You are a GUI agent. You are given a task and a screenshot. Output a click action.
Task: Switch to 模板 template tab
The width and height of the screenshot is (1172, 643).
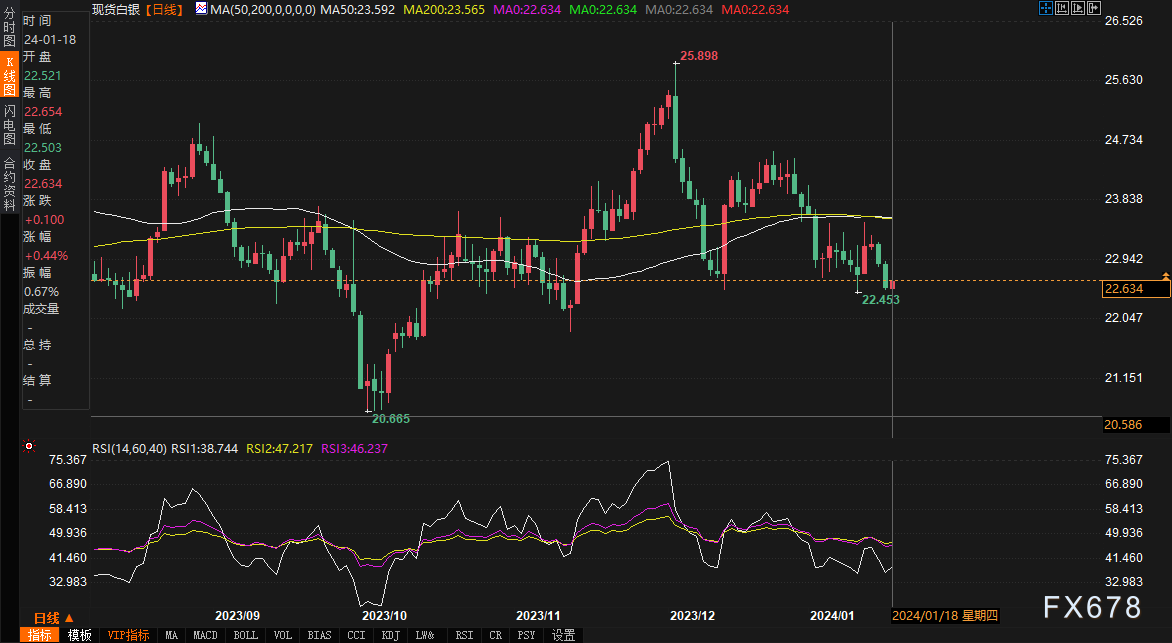pyautogui.click(x=79, y=635)
